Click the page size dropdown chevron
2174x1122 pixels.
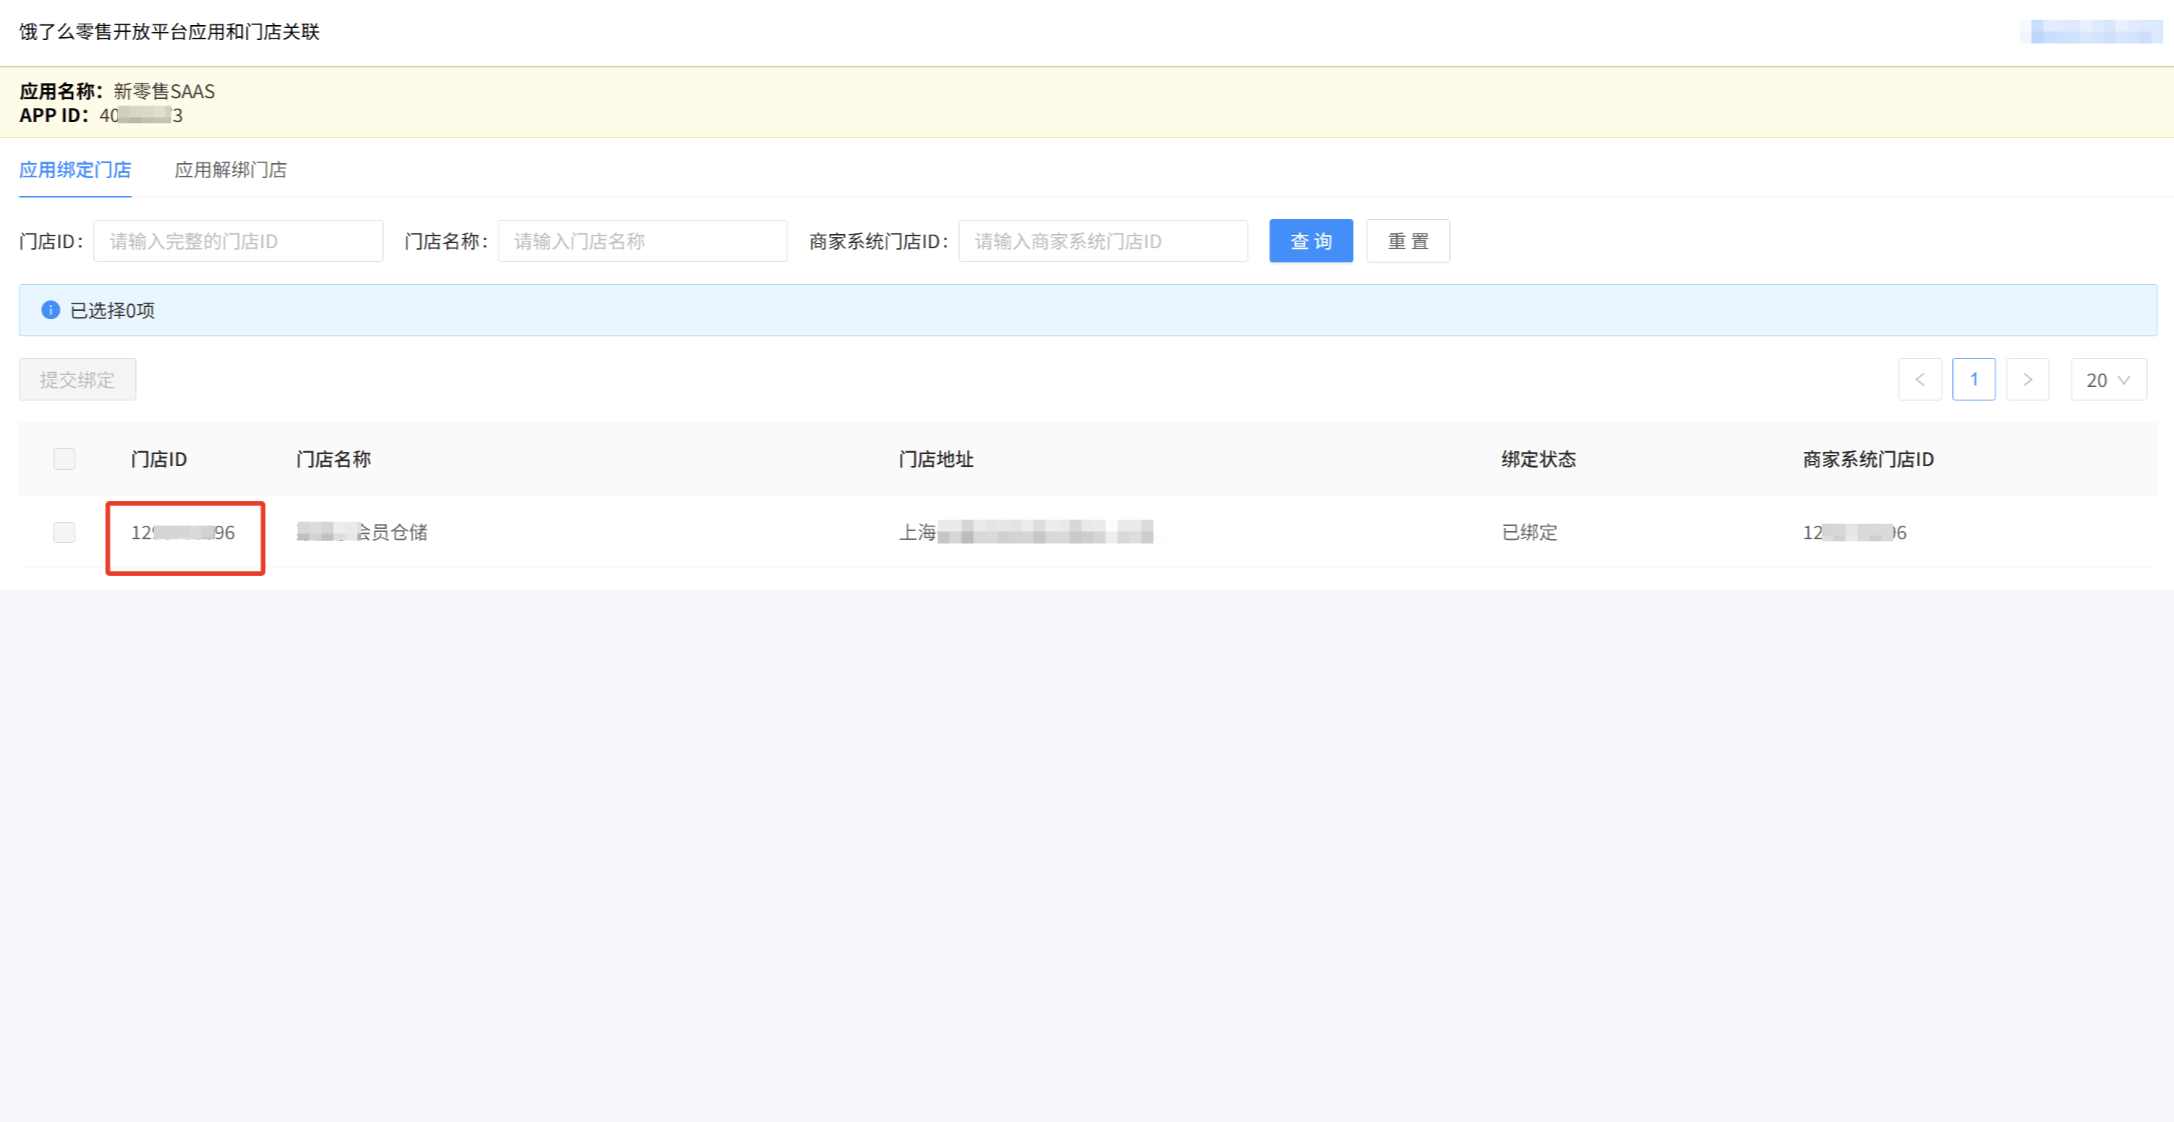[x=2124, y=380]
